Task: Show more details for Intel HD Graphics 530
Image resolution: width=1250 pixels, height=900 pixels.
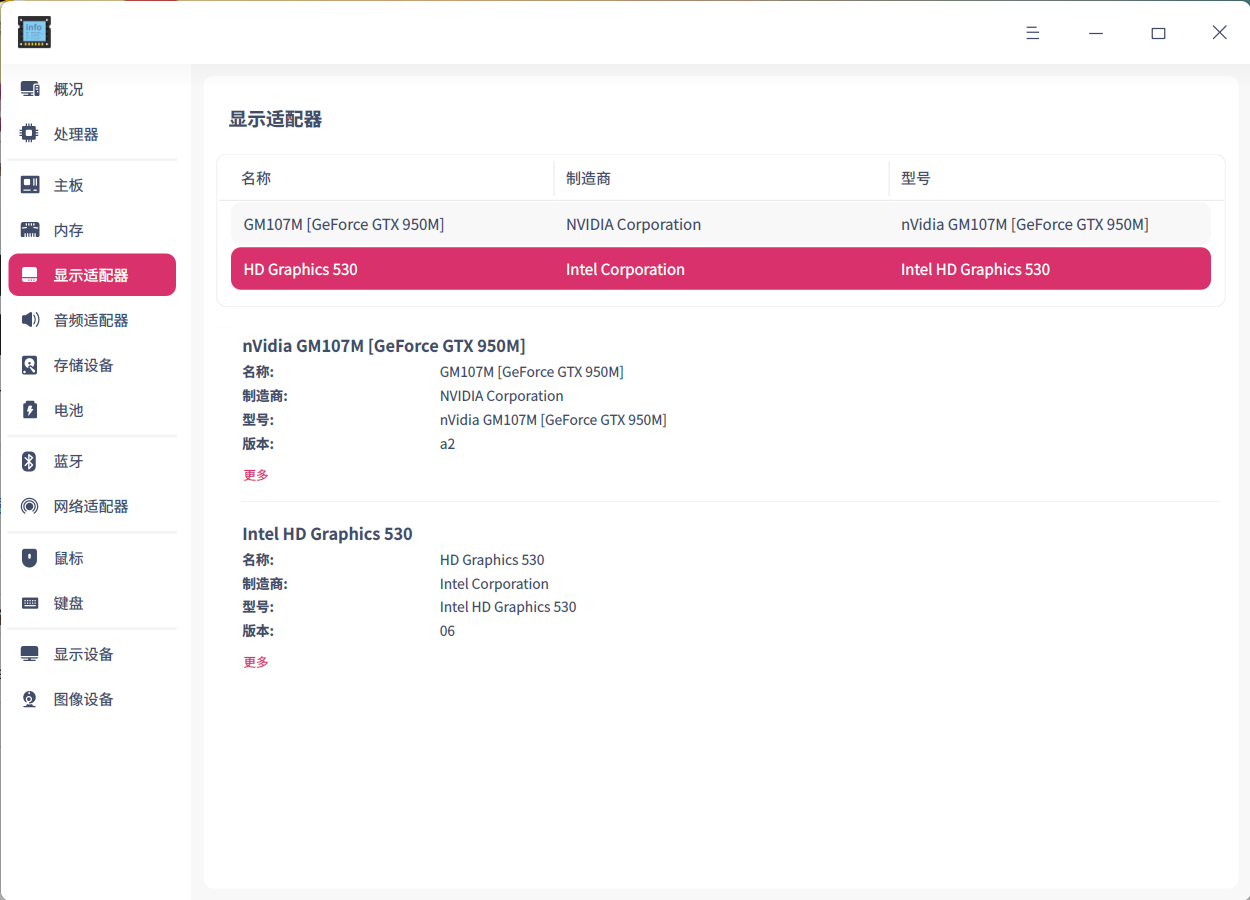Action: point(256,662)
